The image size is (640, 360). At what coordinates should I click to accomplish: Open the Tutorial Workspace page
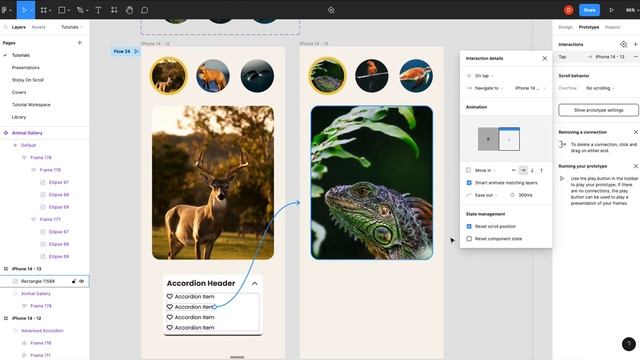tap(31, 104)
